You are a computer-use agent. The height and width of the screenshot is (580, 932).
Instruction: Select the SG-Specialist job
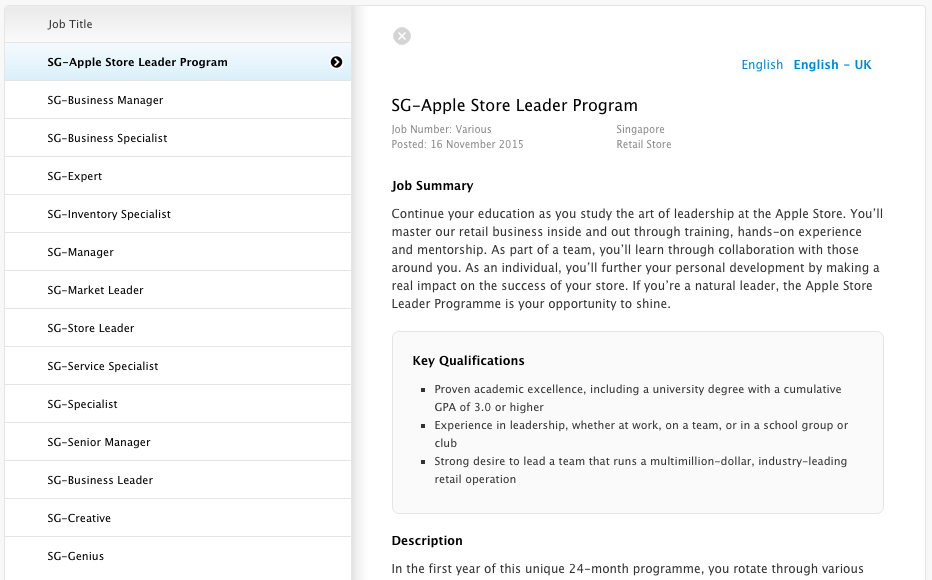(178, 404)
